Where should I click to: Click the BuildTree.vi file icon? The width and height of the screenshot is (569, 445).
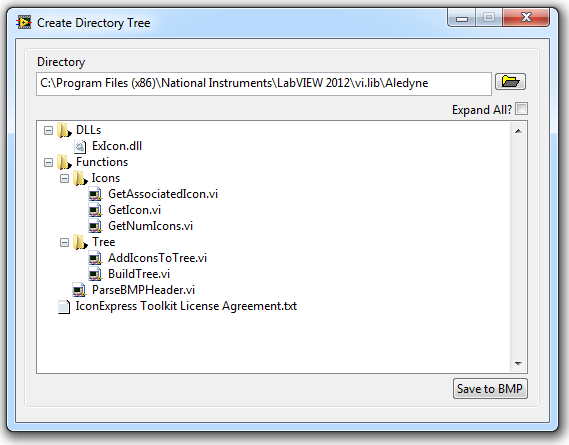pos(95,274)
